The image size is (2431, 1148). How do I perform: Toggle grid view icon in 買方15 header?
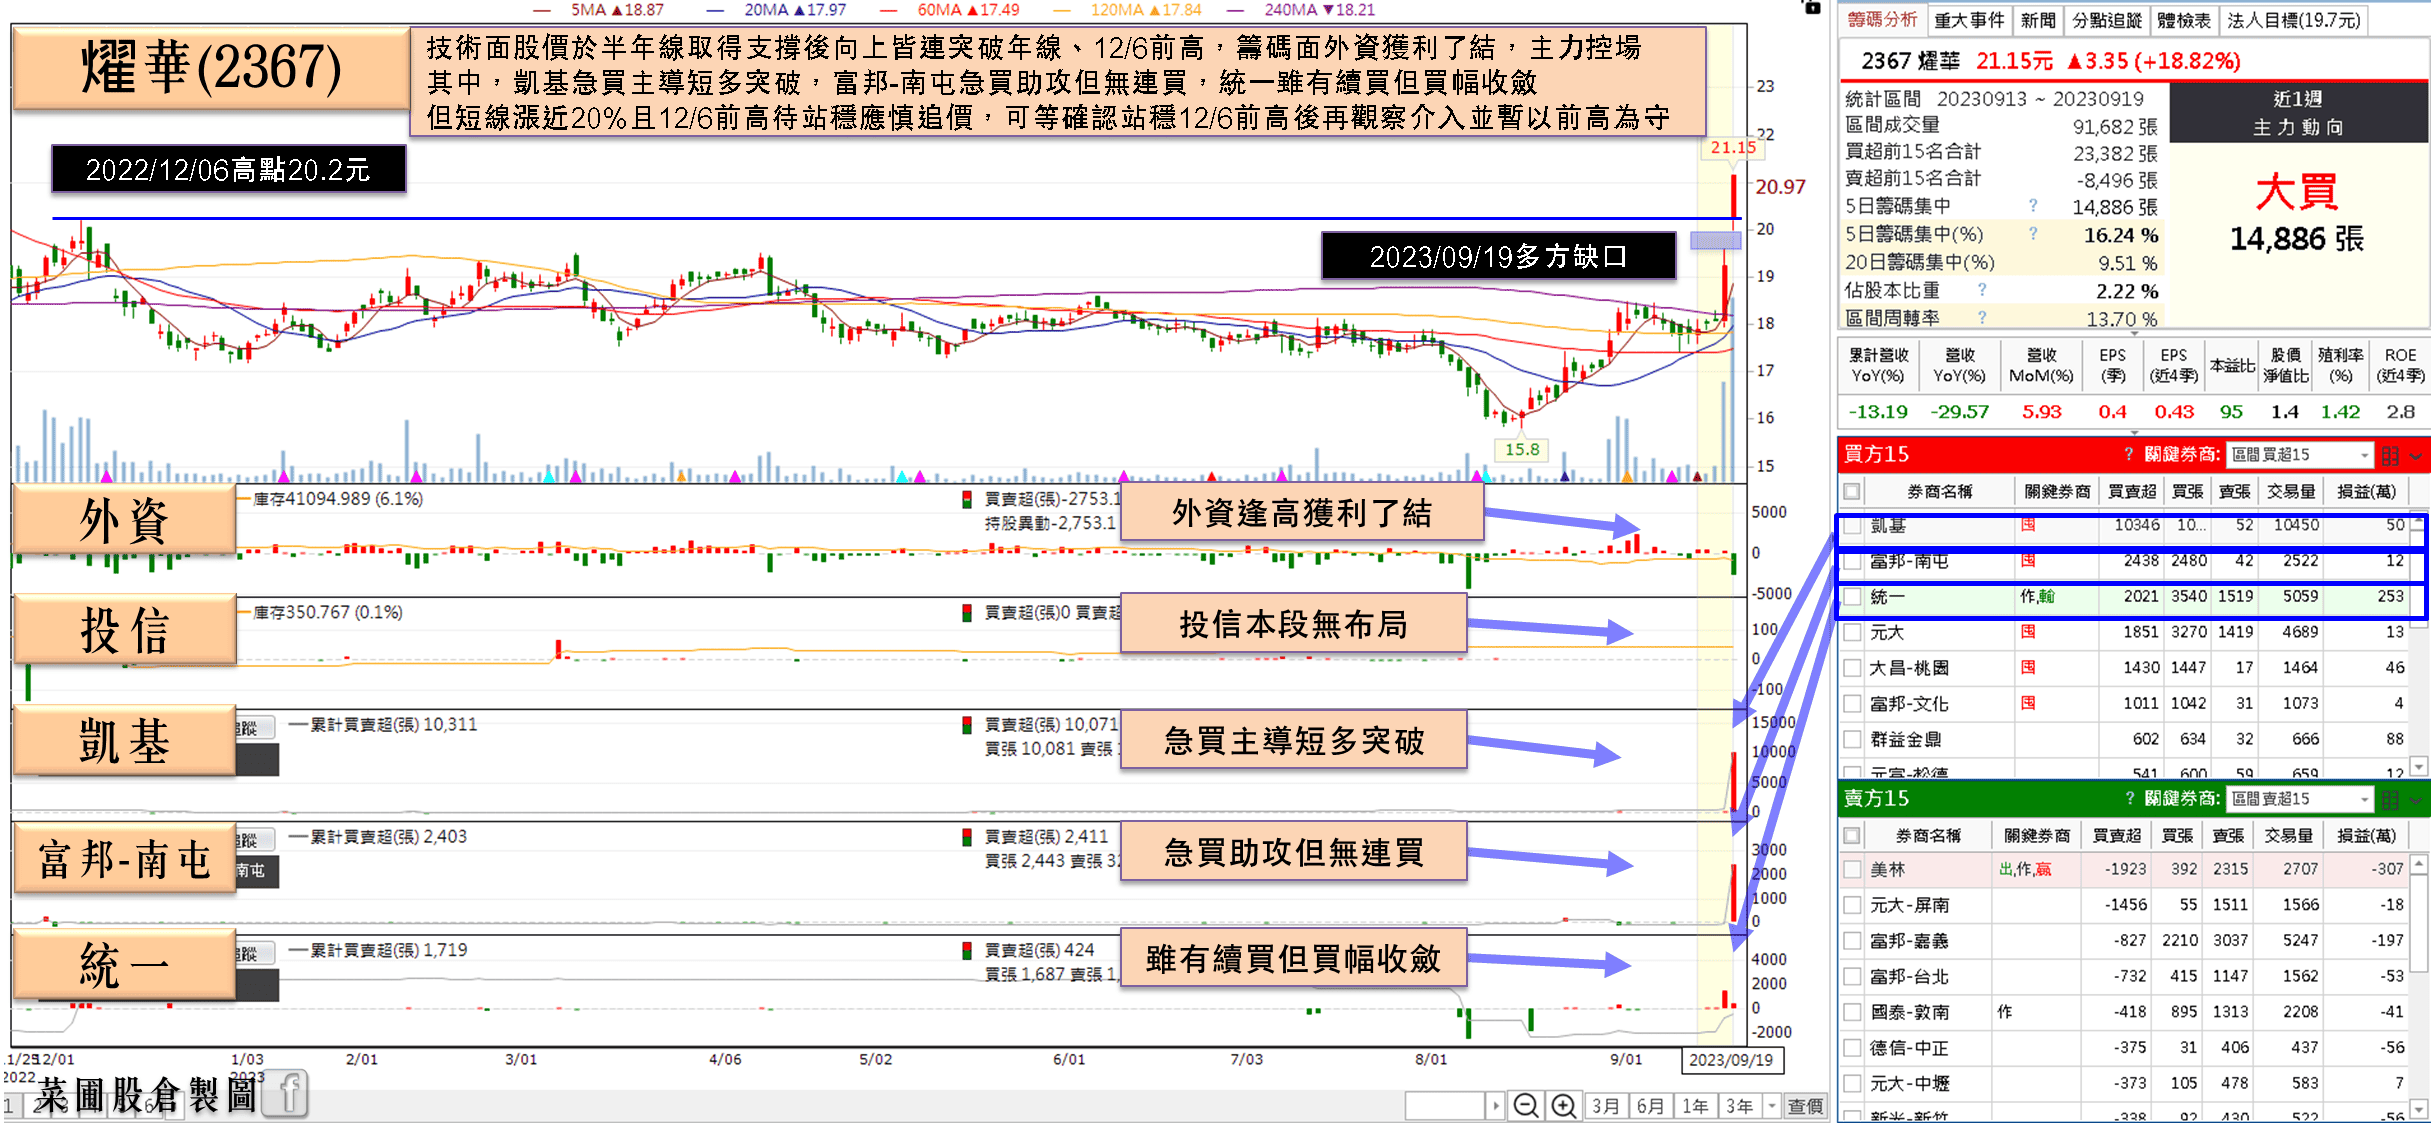coord(2390,456)
